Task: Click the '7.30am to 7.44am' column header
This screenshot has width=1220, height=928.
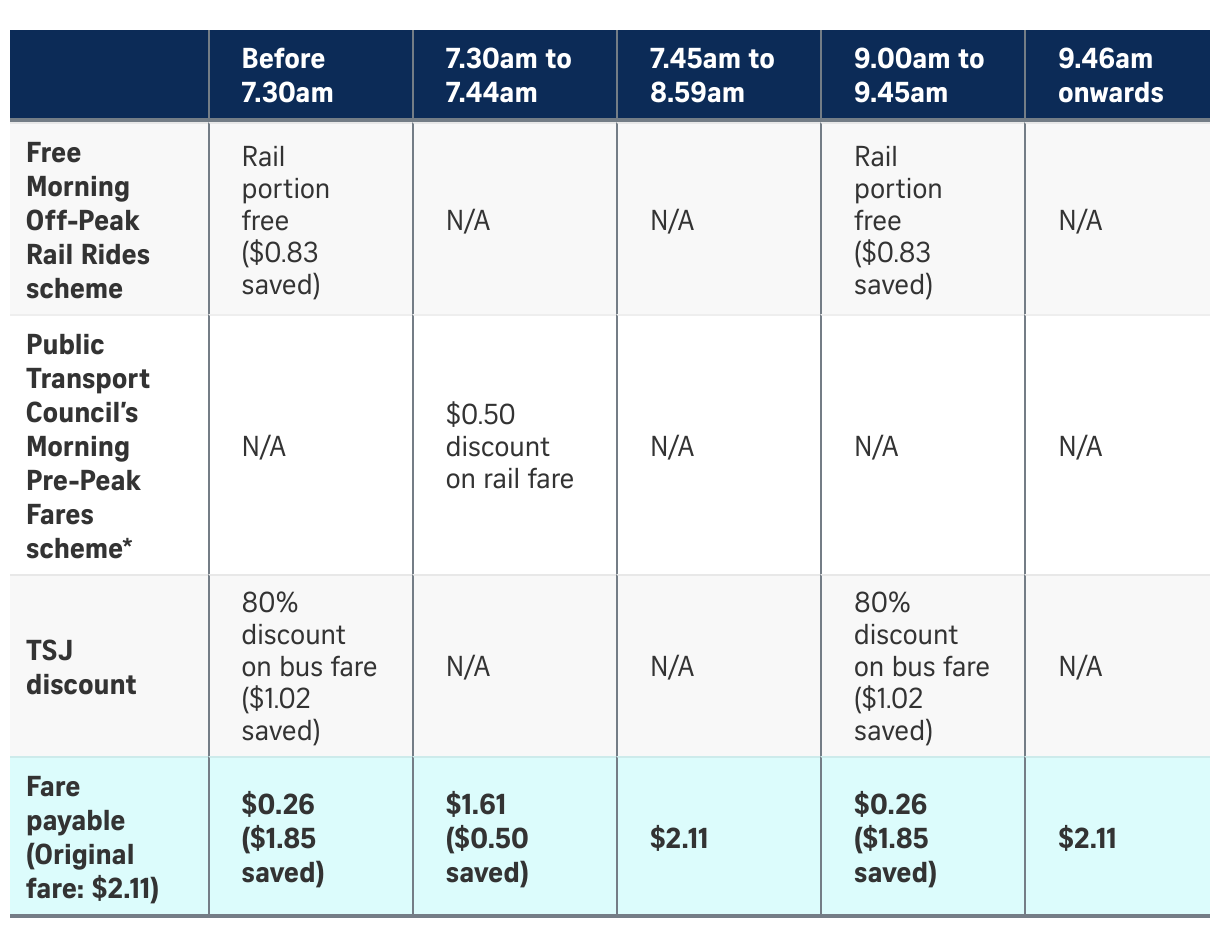Action: 508,76
